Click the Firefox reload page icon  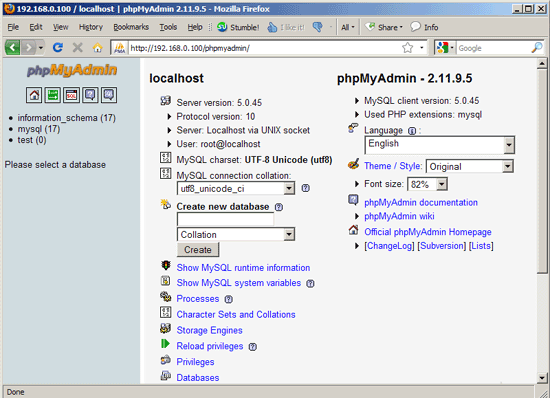58,47
